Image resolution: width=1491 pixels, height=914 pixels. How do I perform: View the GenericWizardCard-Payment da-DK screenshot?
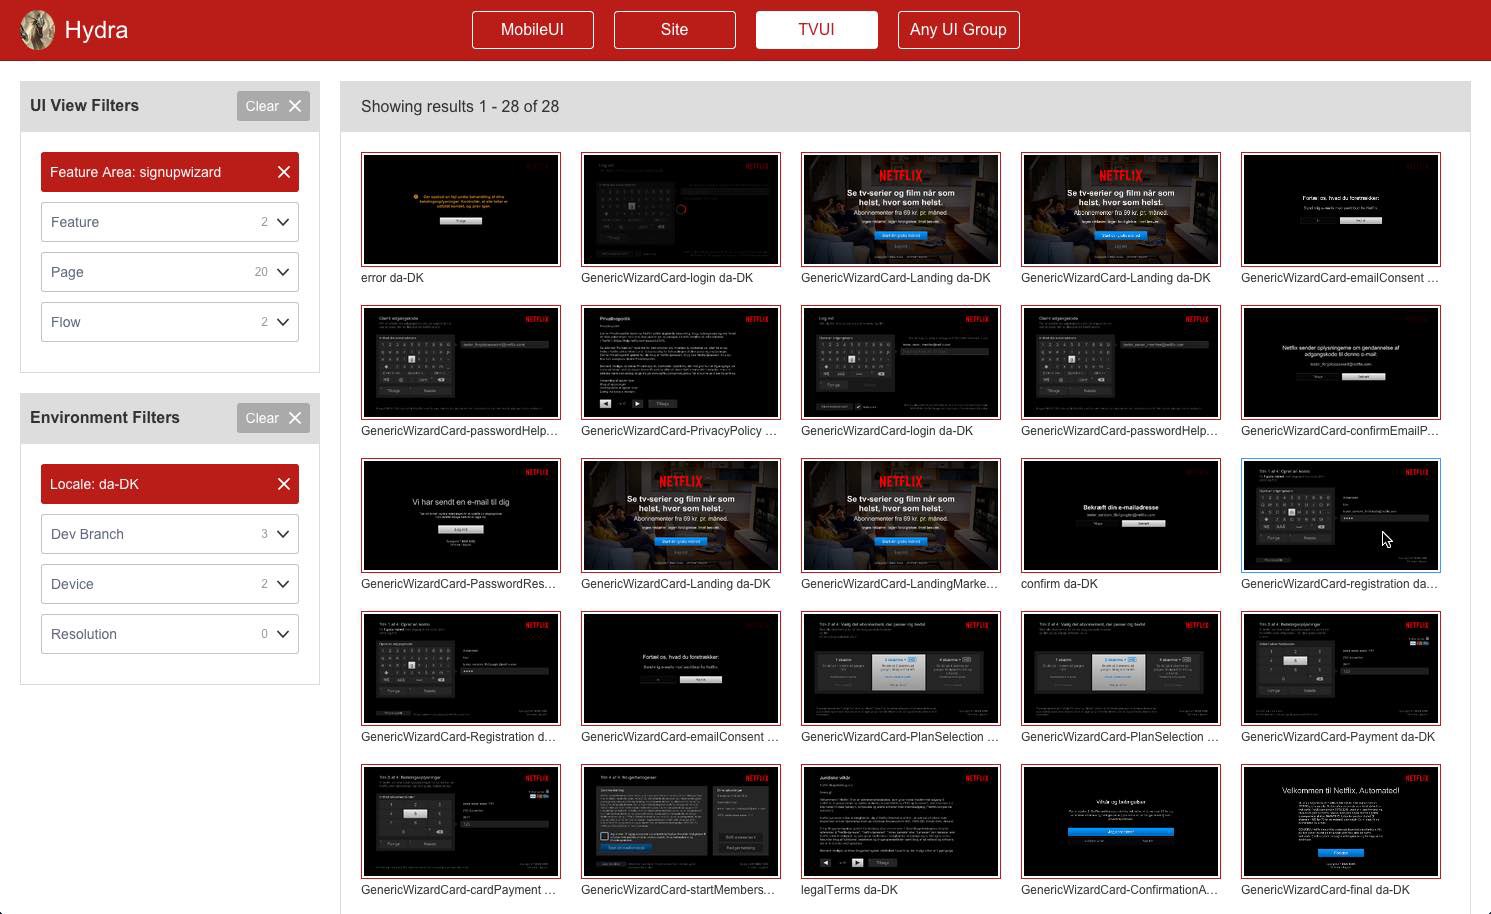(1341, 669)
